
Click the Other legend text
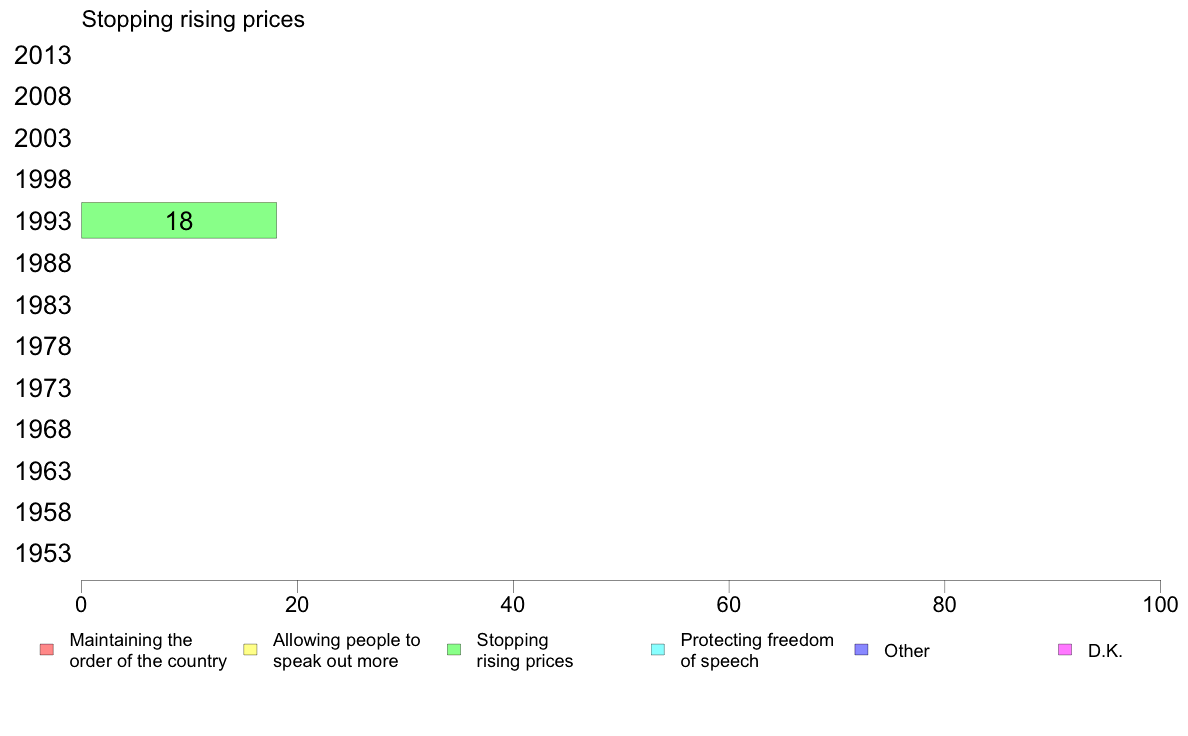tap(907, 651)
